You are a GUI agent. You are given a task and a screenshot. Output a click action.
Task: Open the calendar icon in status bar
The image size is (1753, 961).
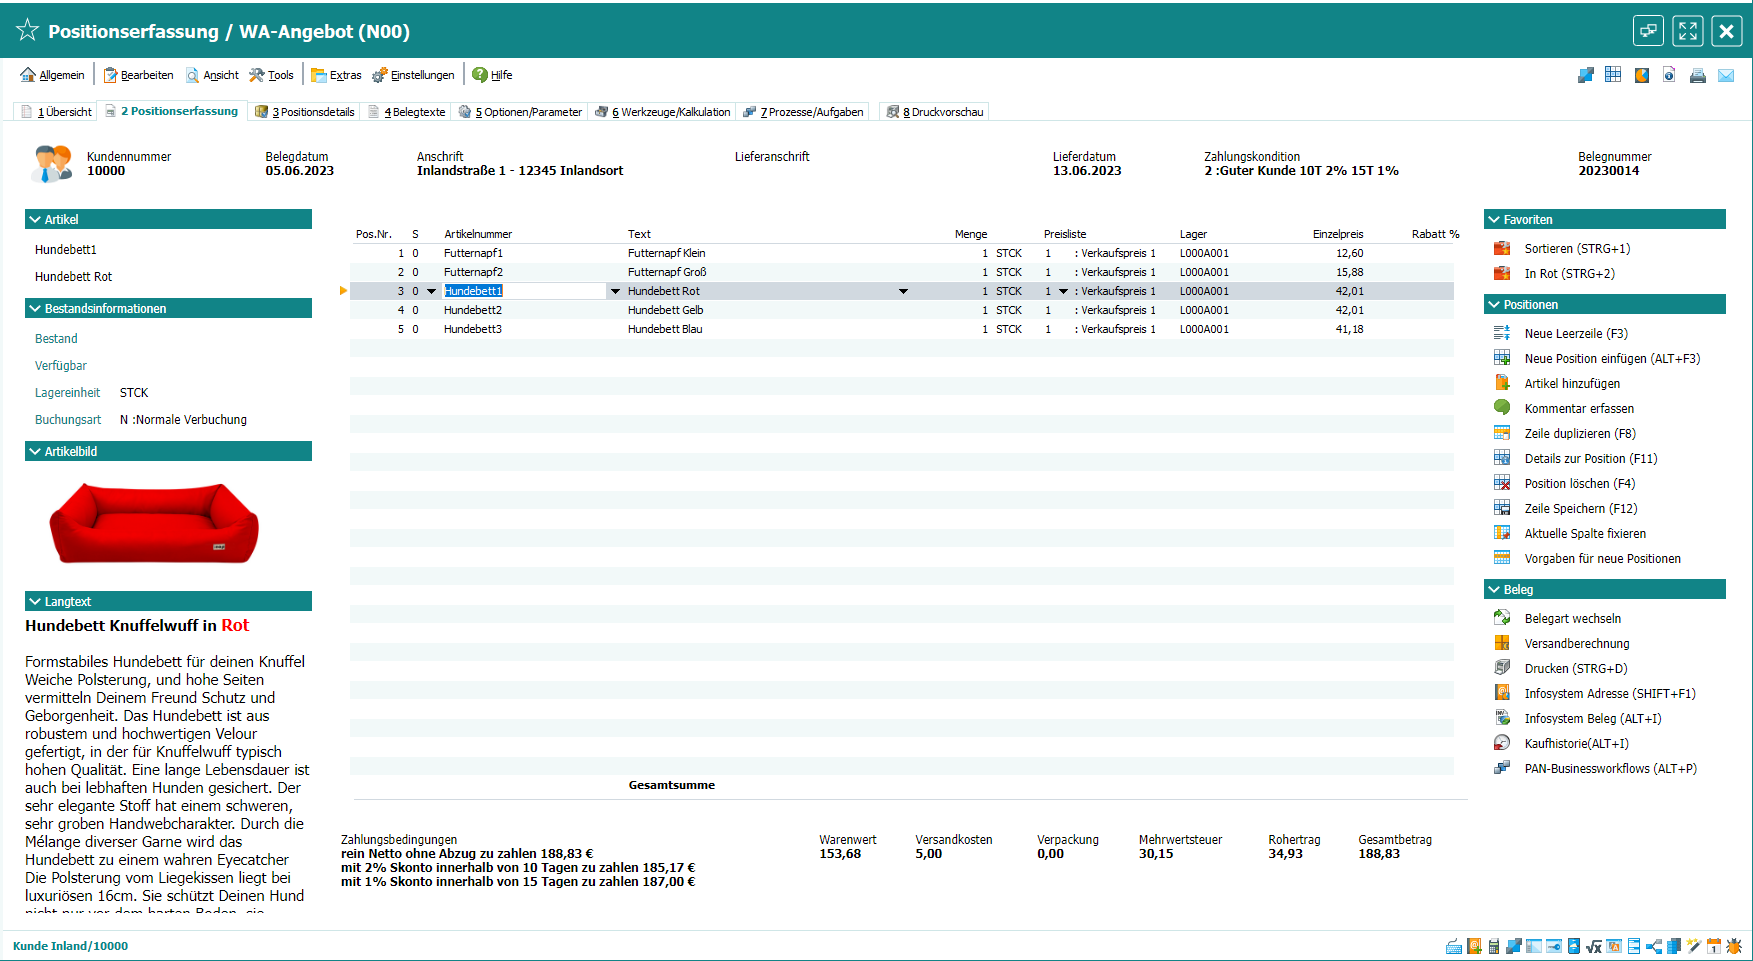pos(1714,946)
